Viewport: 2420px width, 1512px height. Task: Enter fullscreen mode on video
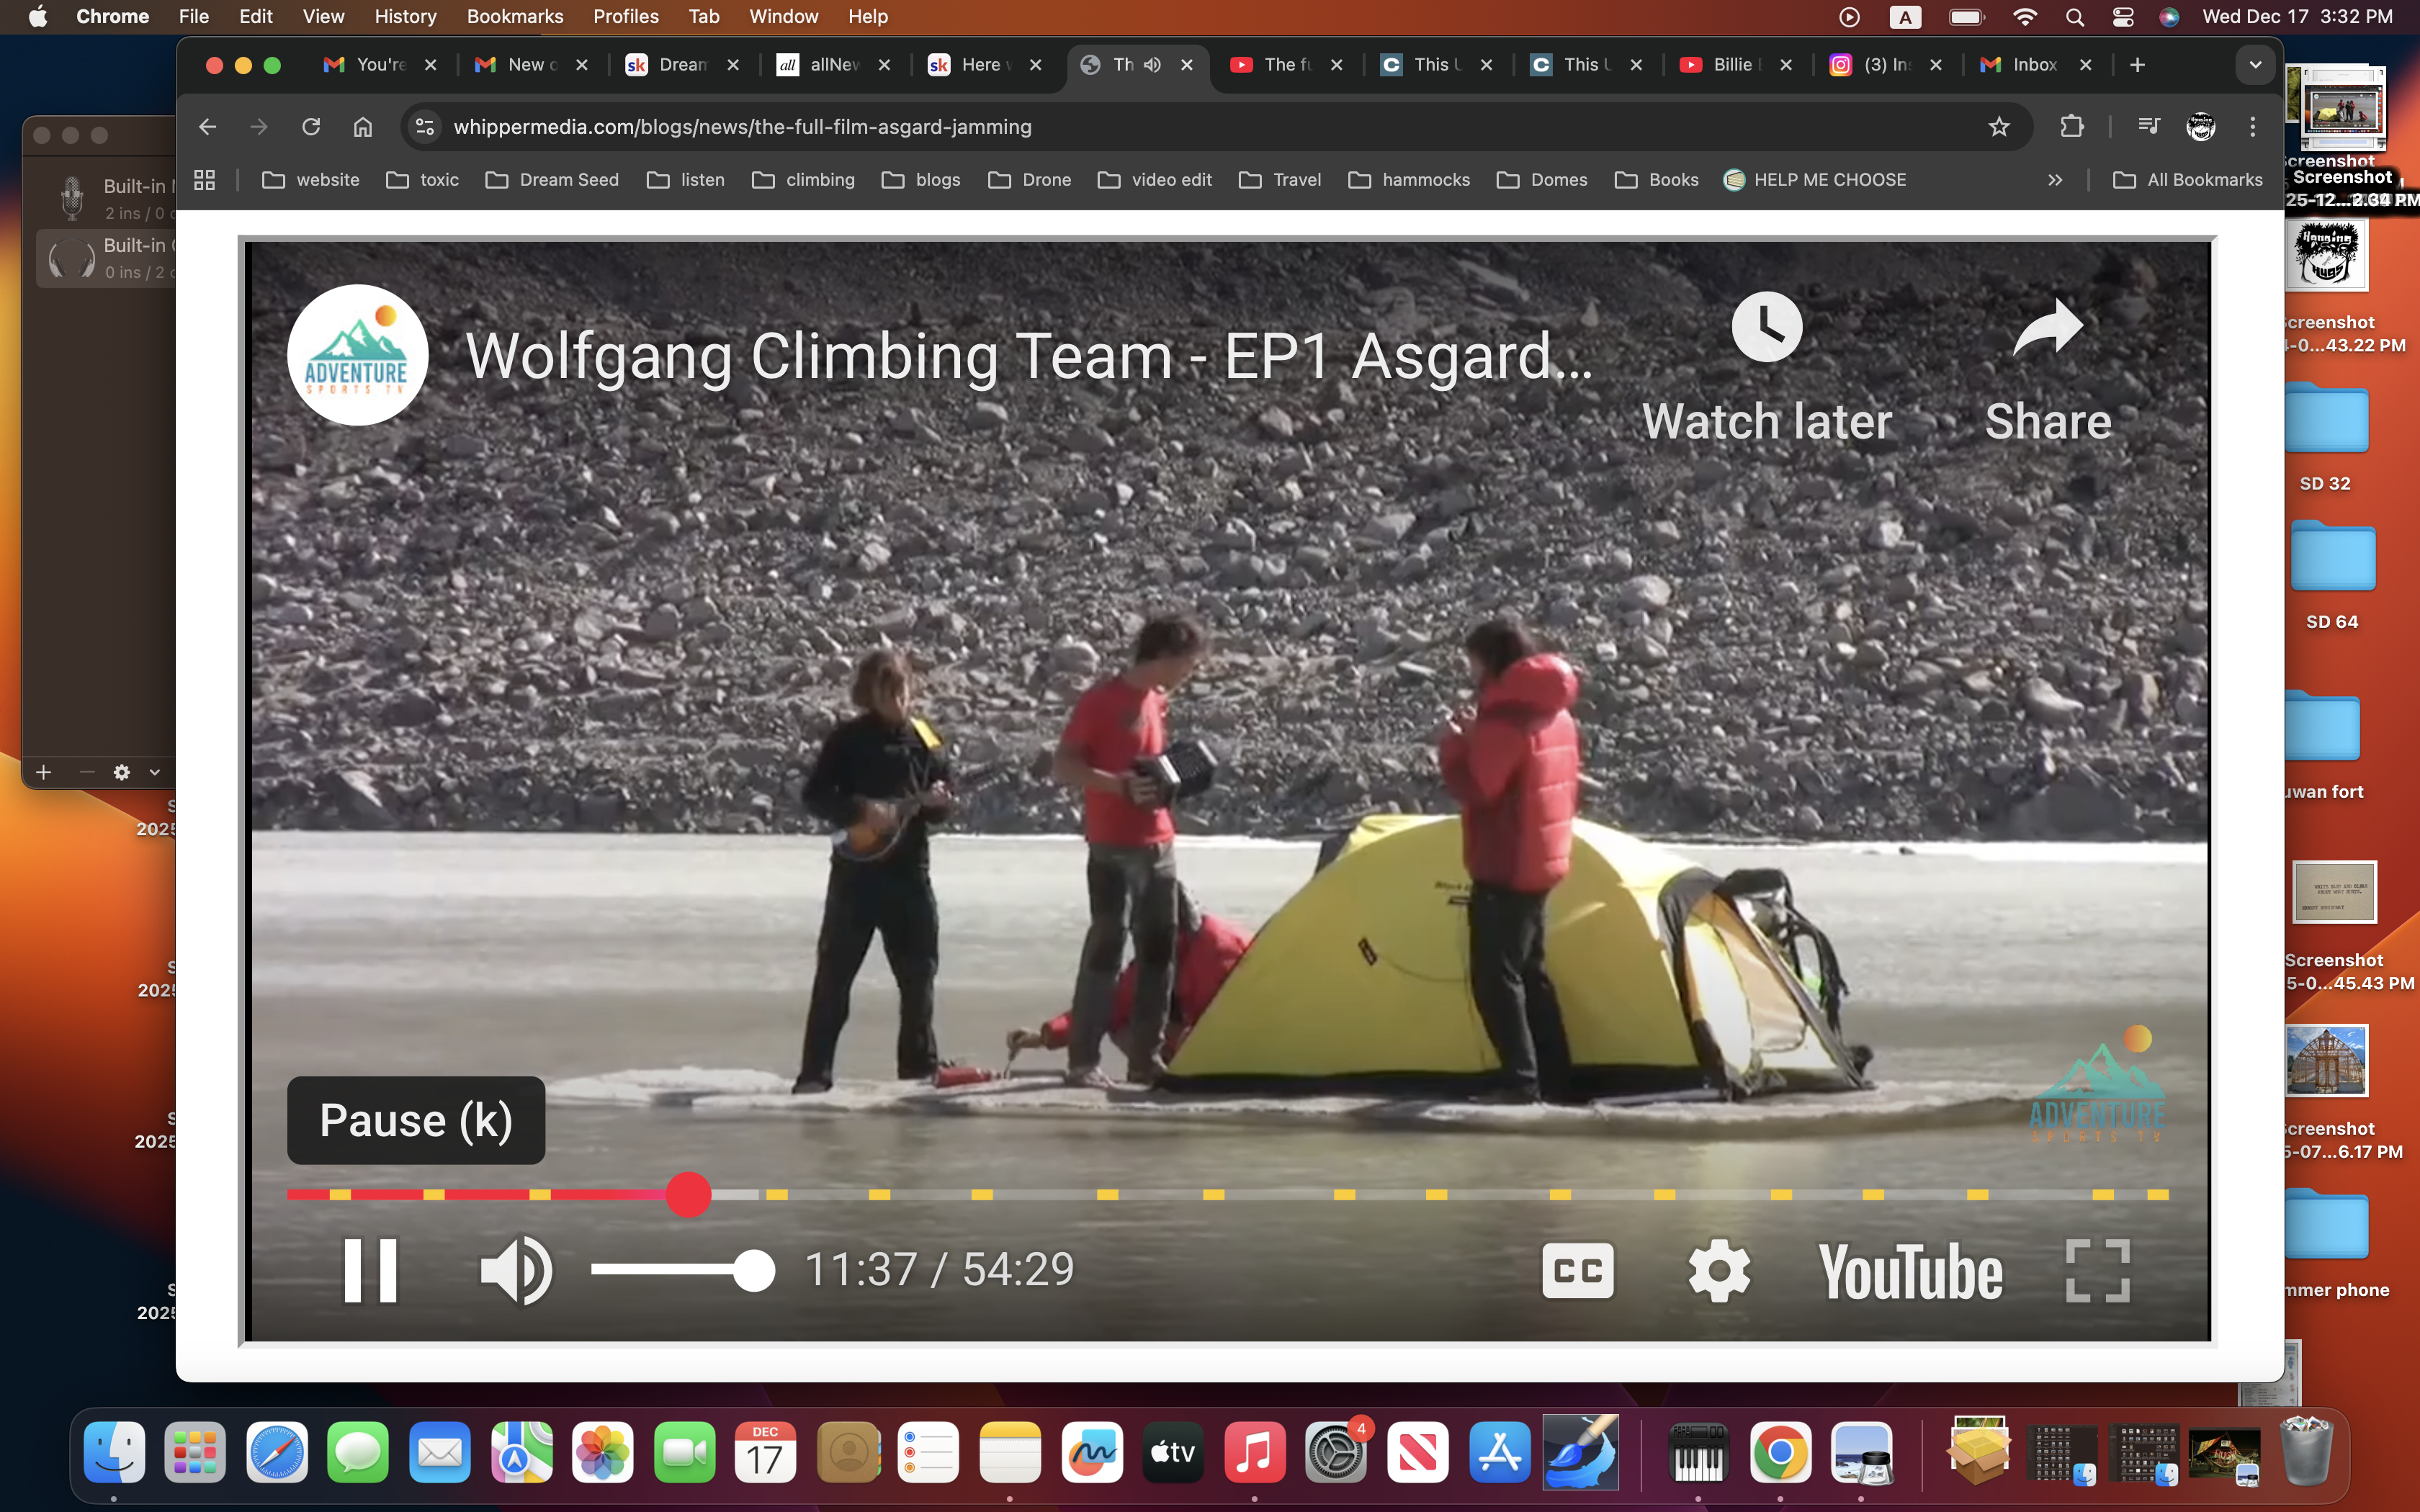click(2097, 1270)
